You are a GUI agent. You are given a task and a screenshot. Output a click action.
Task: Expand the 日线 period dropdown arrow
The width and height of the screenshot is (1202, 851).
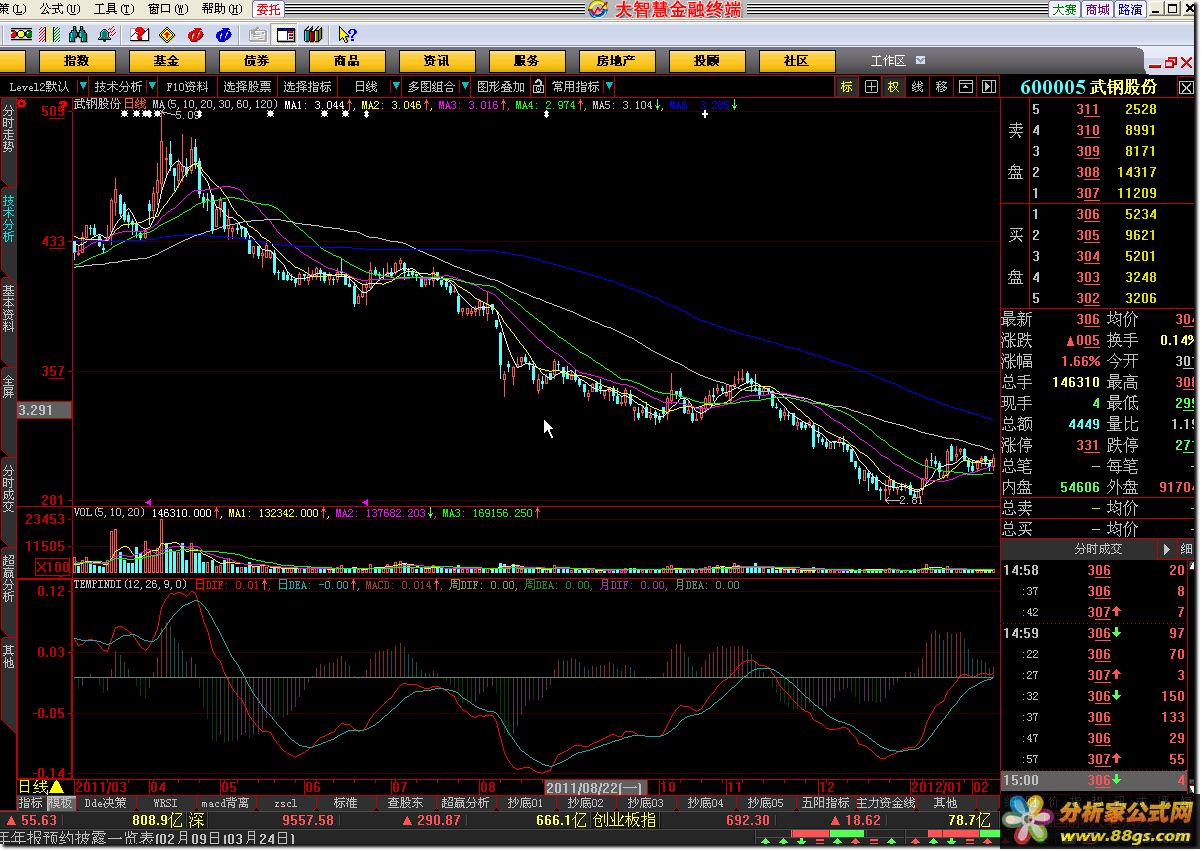click(x=395, y=87)
